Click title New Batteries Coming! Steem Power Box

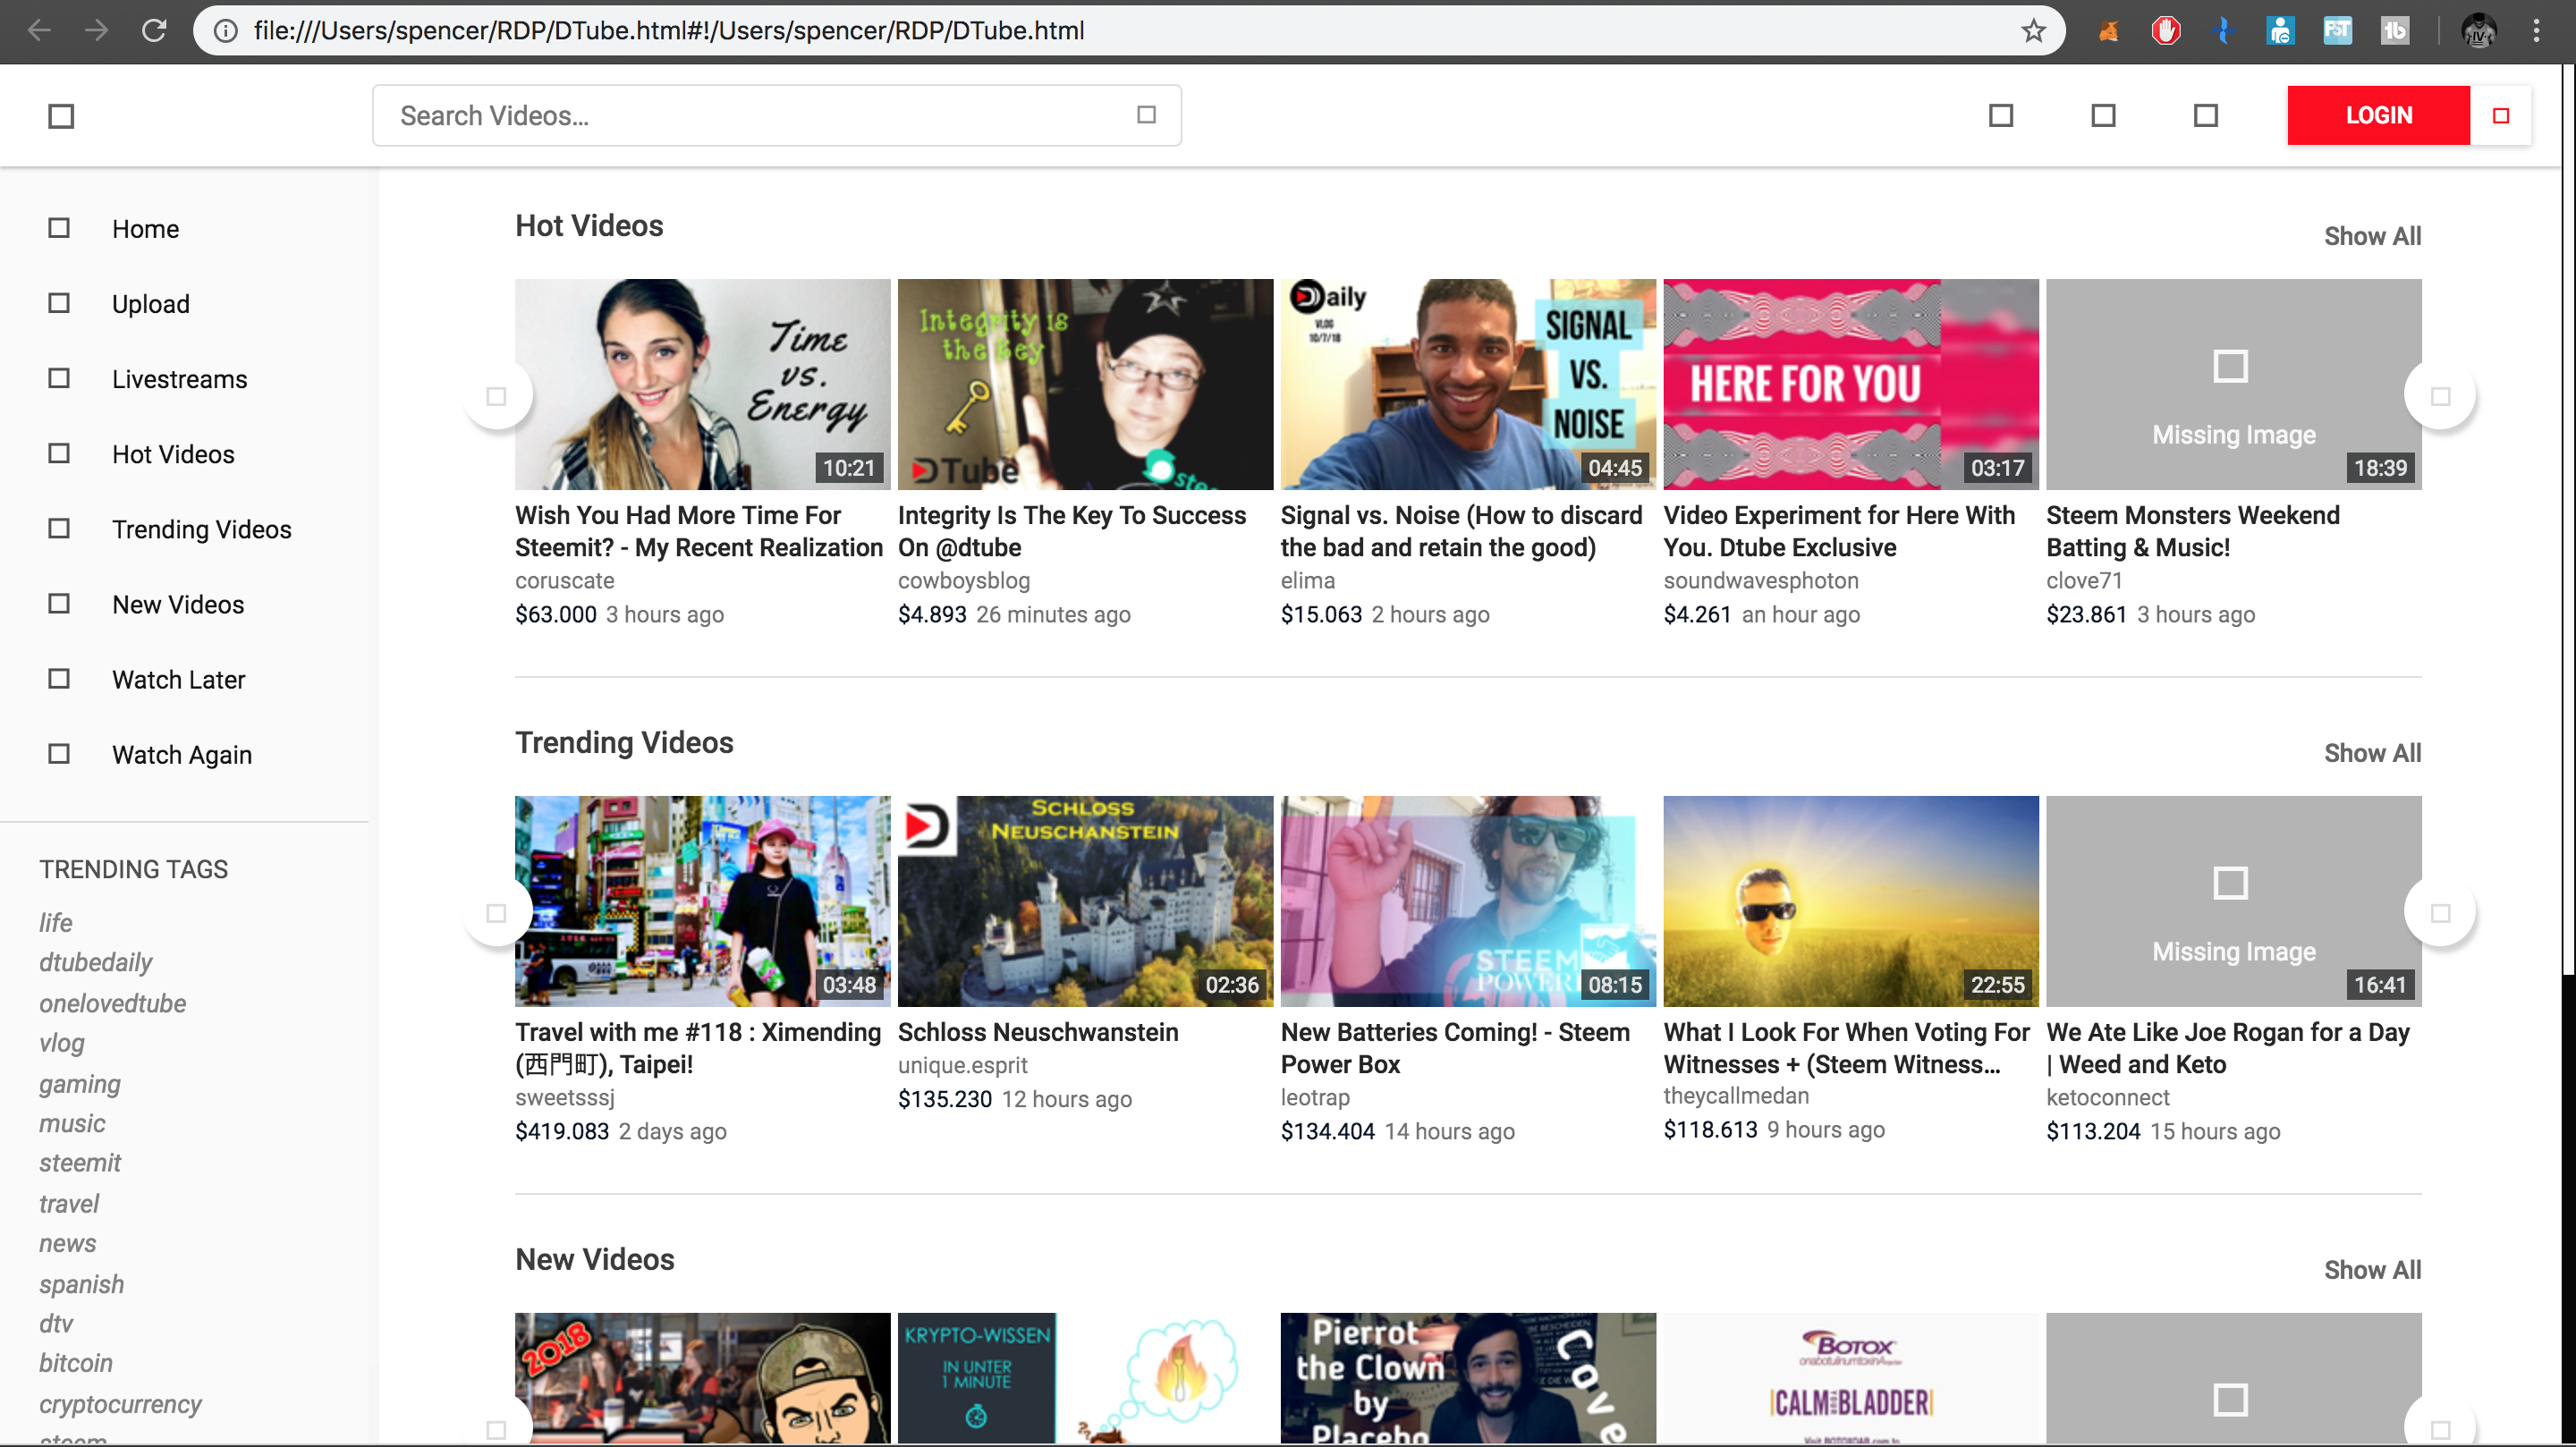[x=1455, y=1048]
